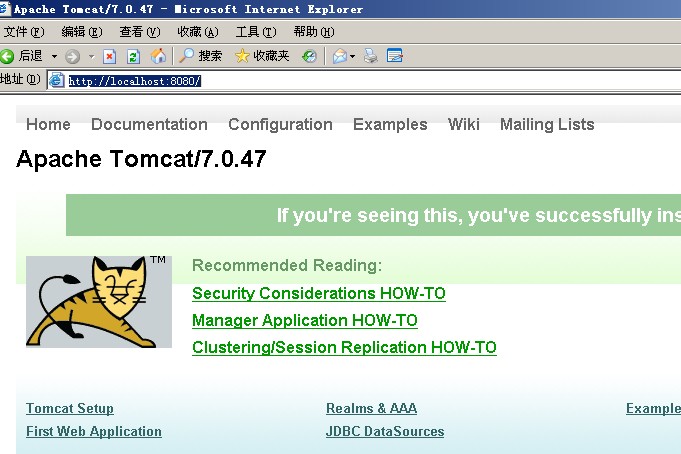
Task: Click the green successfully installed banner
Action: (x=374, y=215)
